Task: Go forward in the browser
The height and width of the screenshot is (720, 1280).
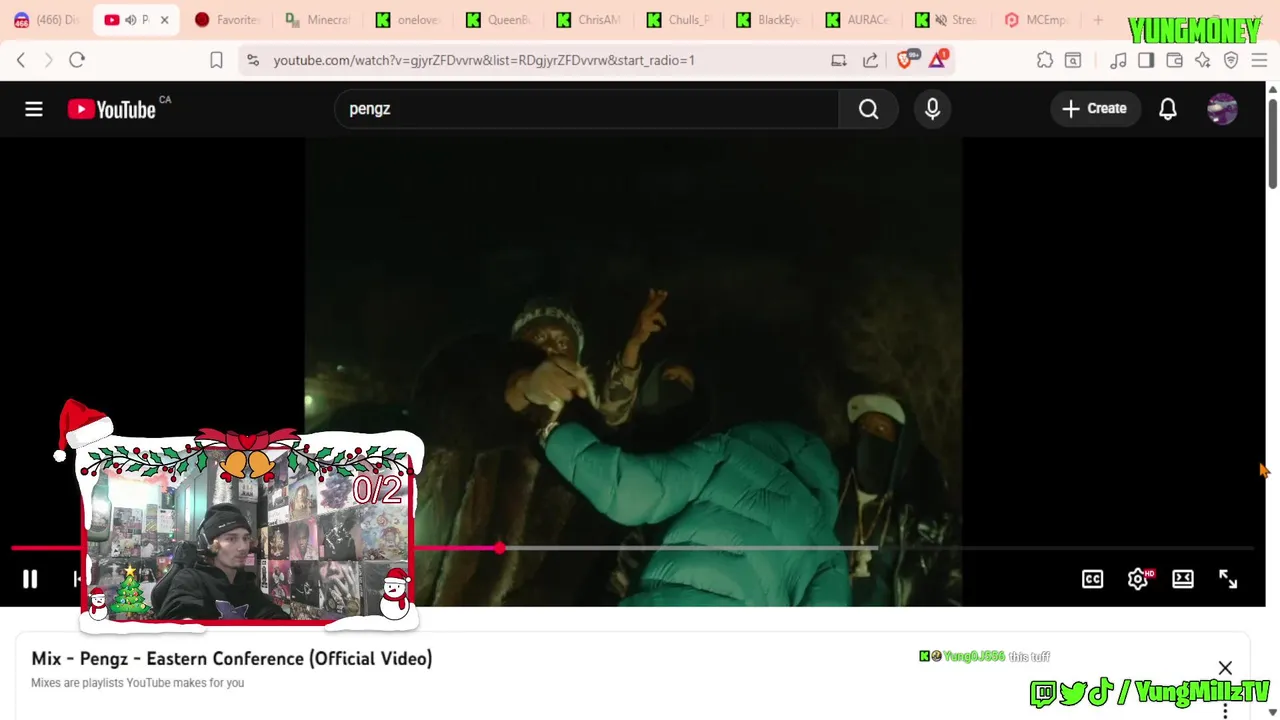Action: click(x=48, y=60)
